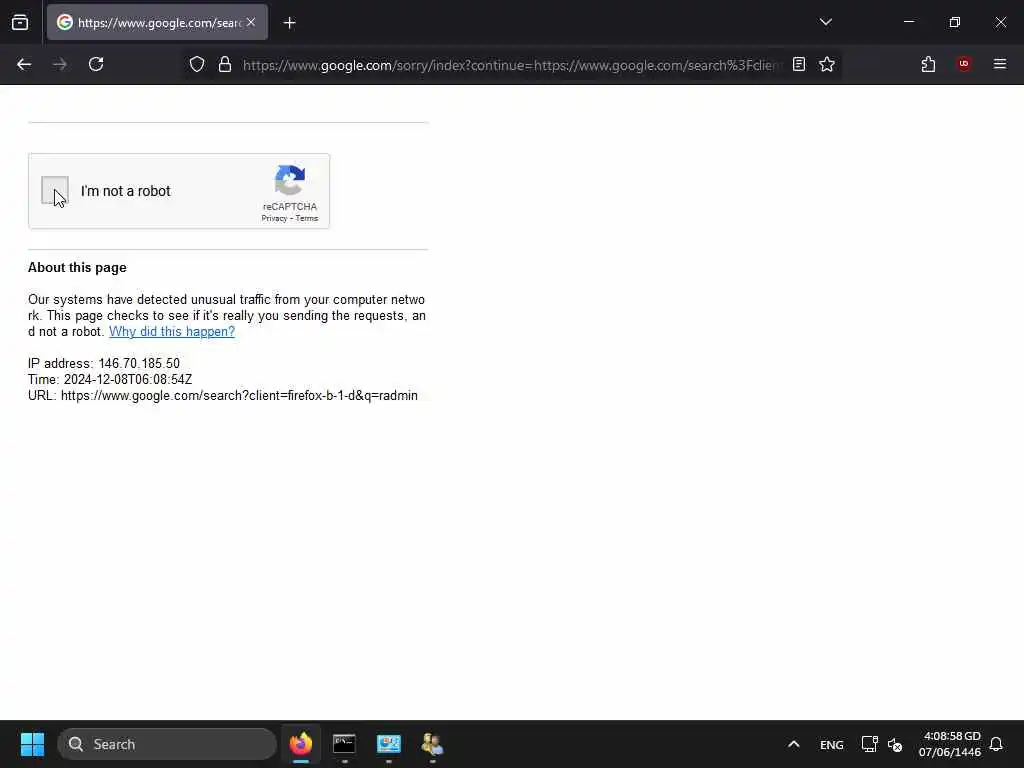Open reCAPTCHA Terms link
Screen dimensions: 1024x768
(x=307, y=218)
